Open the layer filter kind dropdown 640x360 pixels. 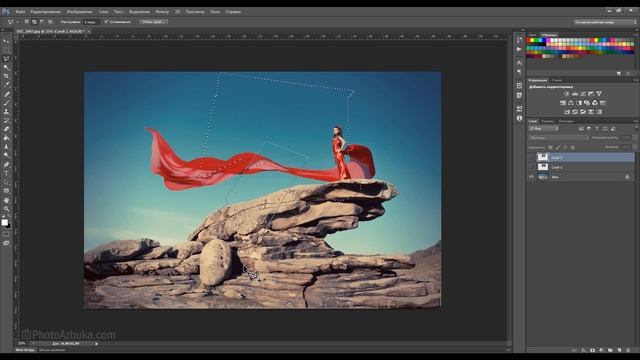pyautogui.click(x=544, y=129)
